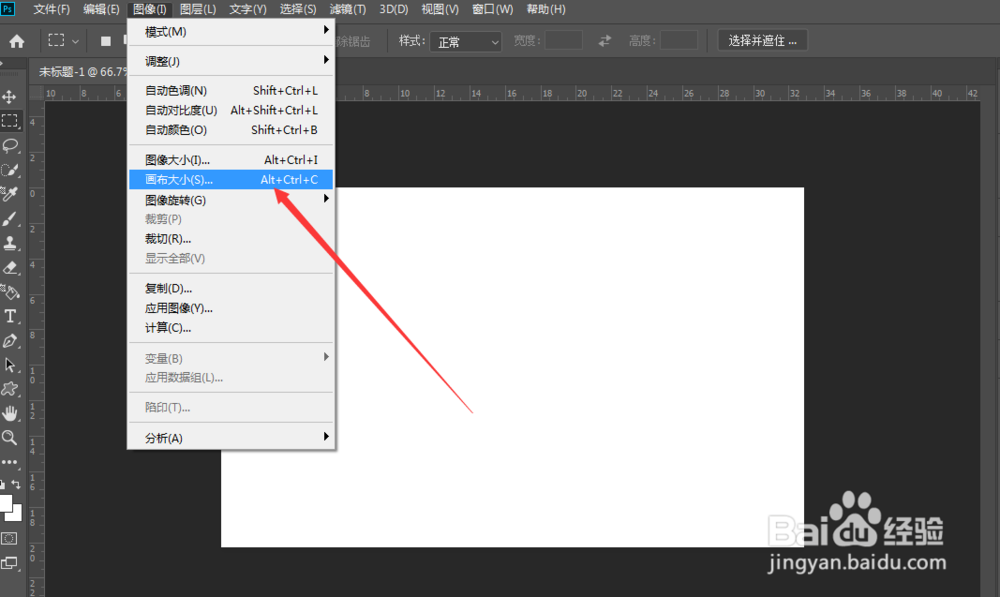Click the 宽度 input field

pyautogui.click(x=563, y=41)
